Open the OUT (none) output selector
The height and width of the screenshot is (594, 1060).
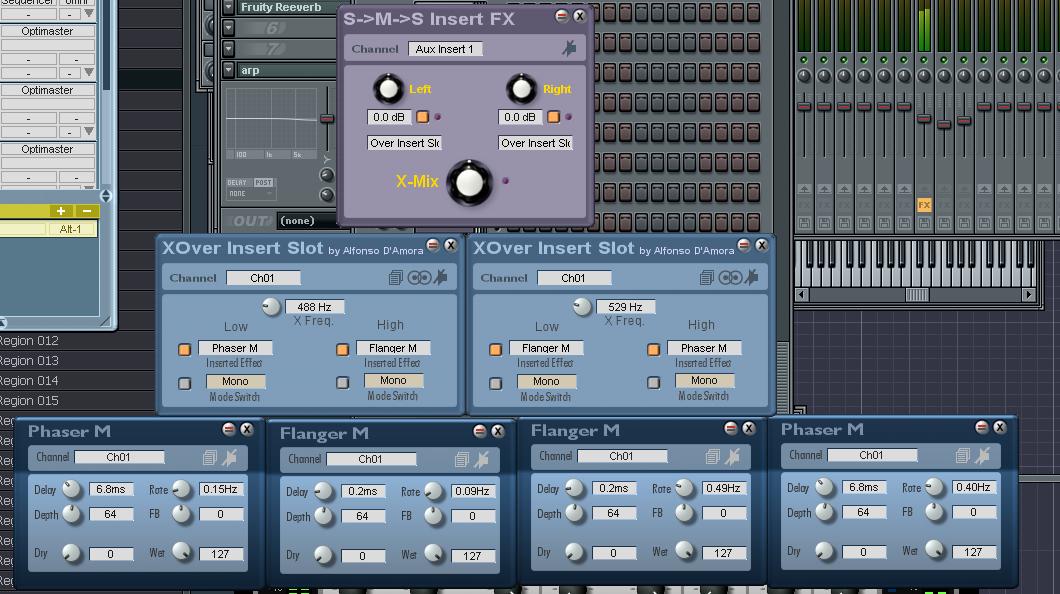(307, 220)
